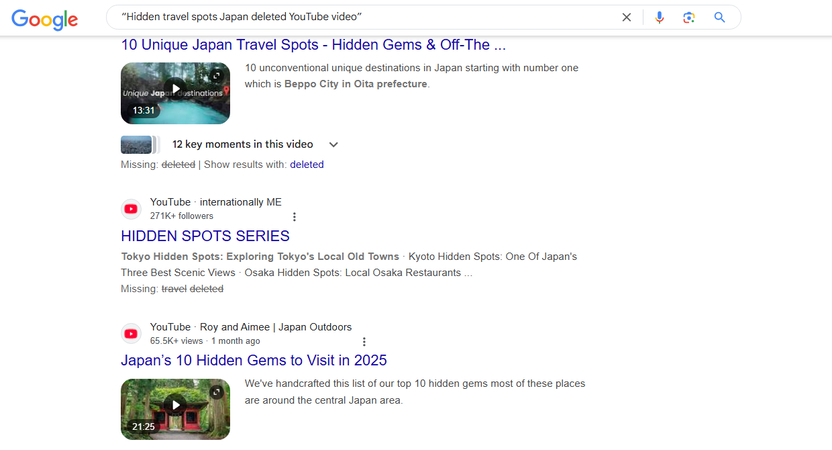Open options menu for internationally ME result
832x450 pixels.
(294, 217)
